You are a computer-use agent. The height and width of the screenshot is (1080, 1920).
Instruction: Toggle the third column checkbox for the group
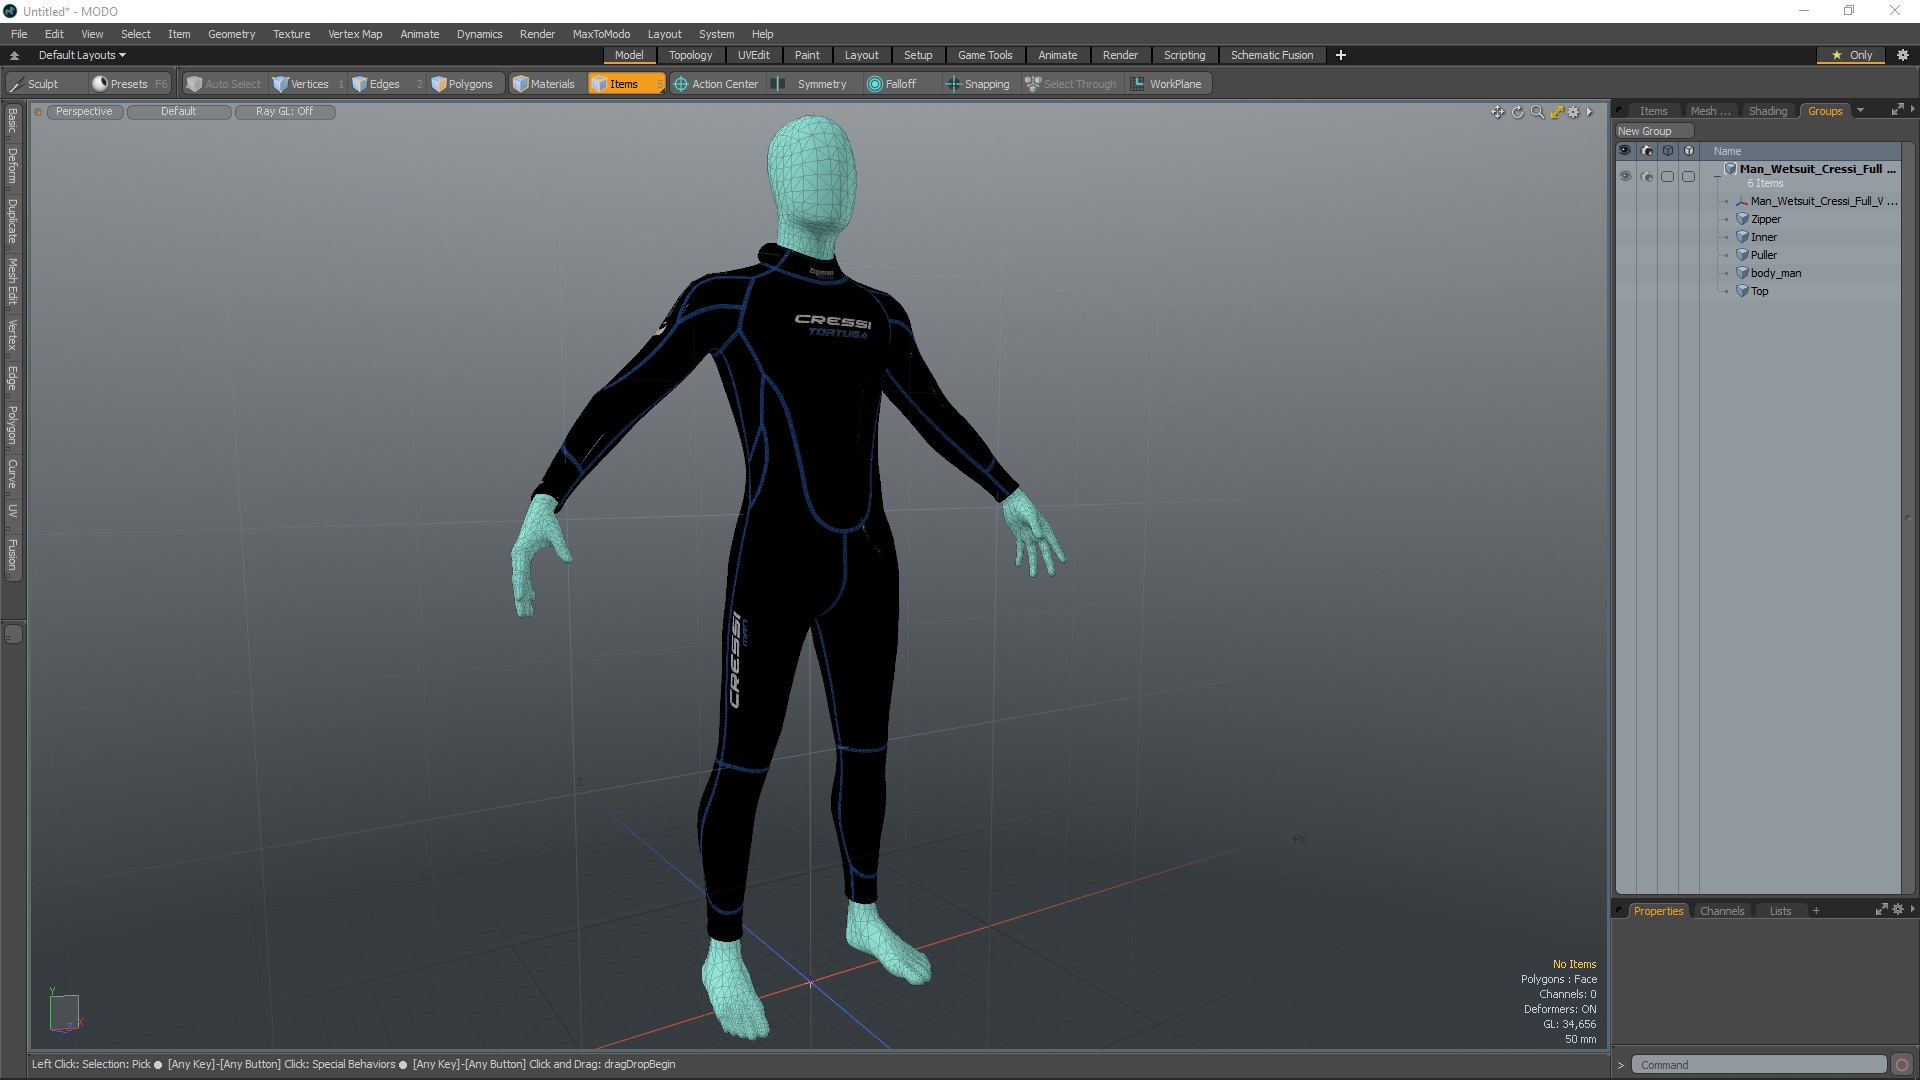click(1667, 176)
